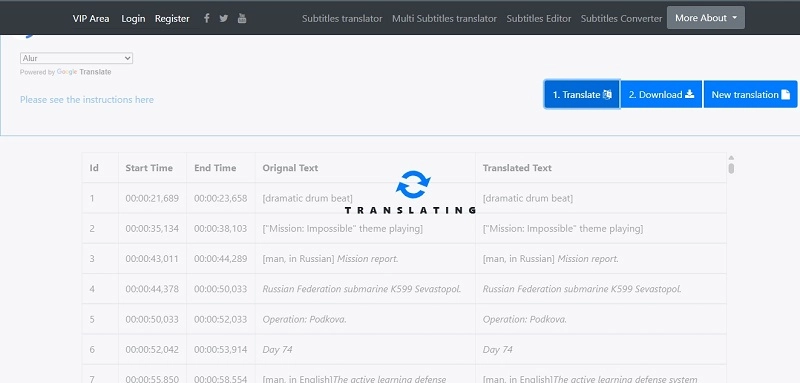Viewport: 800px width, 383px height.
Task: Click the Google Translate attribution link
Action: 84,72
